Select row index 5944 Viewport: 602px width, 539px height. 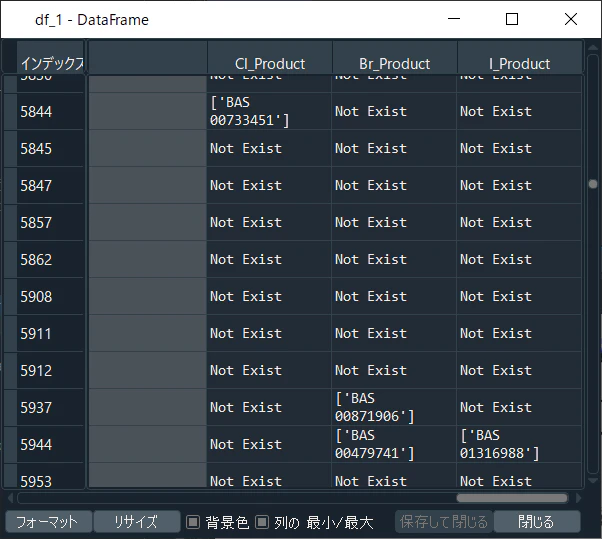point(50,444)
